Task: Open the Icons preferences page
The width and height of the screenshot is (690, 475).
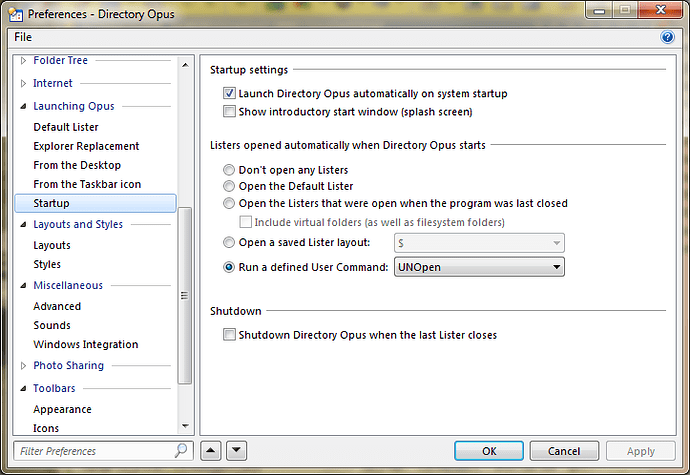Action: (46, 428)
